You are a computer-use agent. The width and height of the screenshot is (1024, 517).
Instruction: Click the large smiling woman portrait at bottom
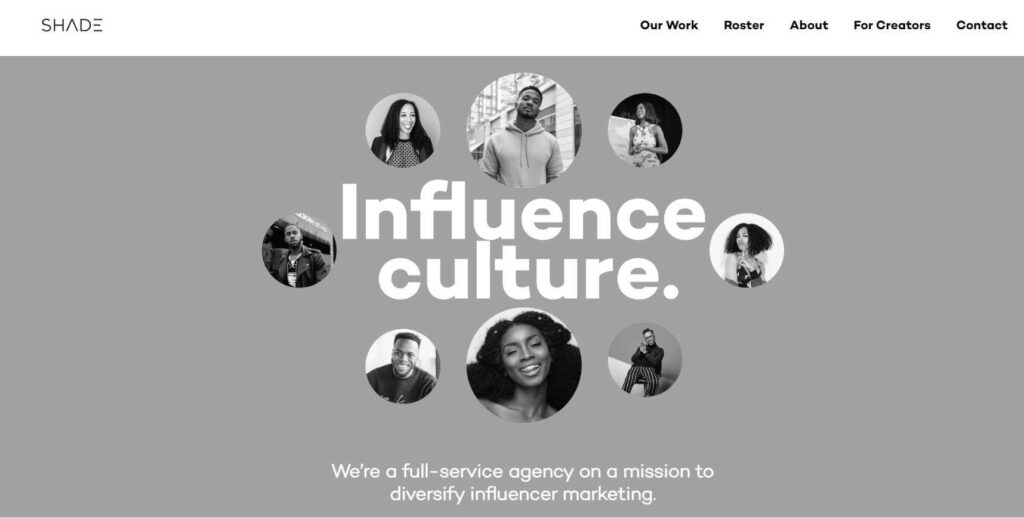[524, 365]
